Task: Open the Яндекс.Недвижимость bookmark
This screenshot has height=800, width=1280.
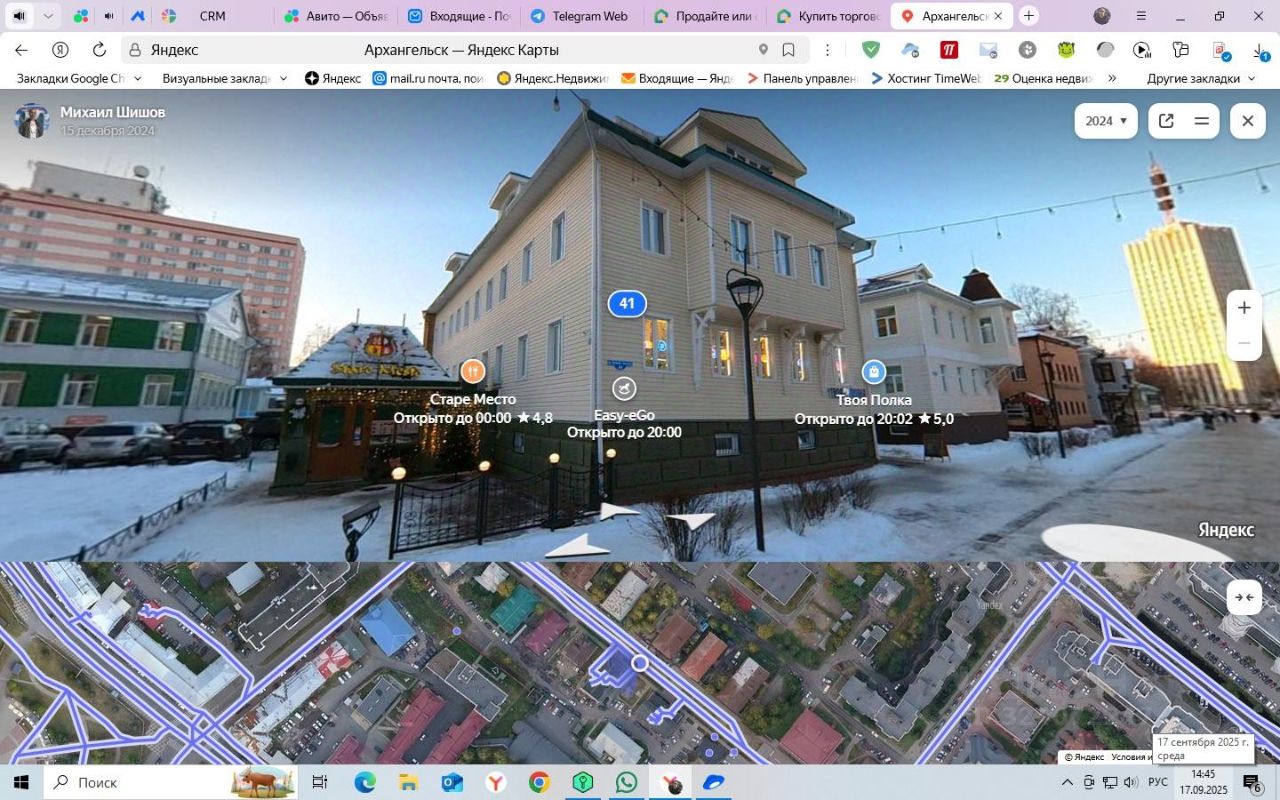Action: click(552, 78)
